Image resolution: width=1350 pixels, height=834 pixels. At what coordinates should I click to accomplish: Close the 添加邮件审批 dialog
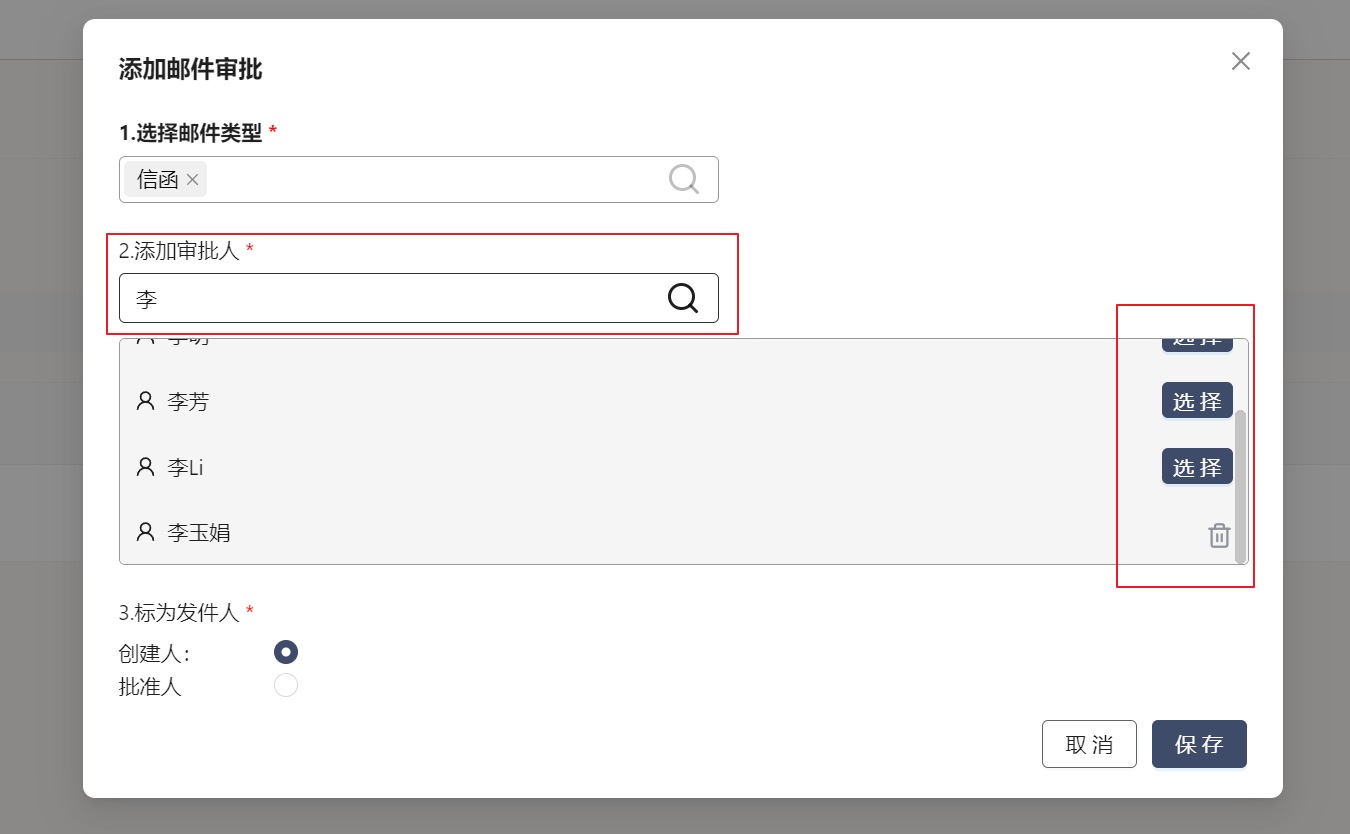1240,61
